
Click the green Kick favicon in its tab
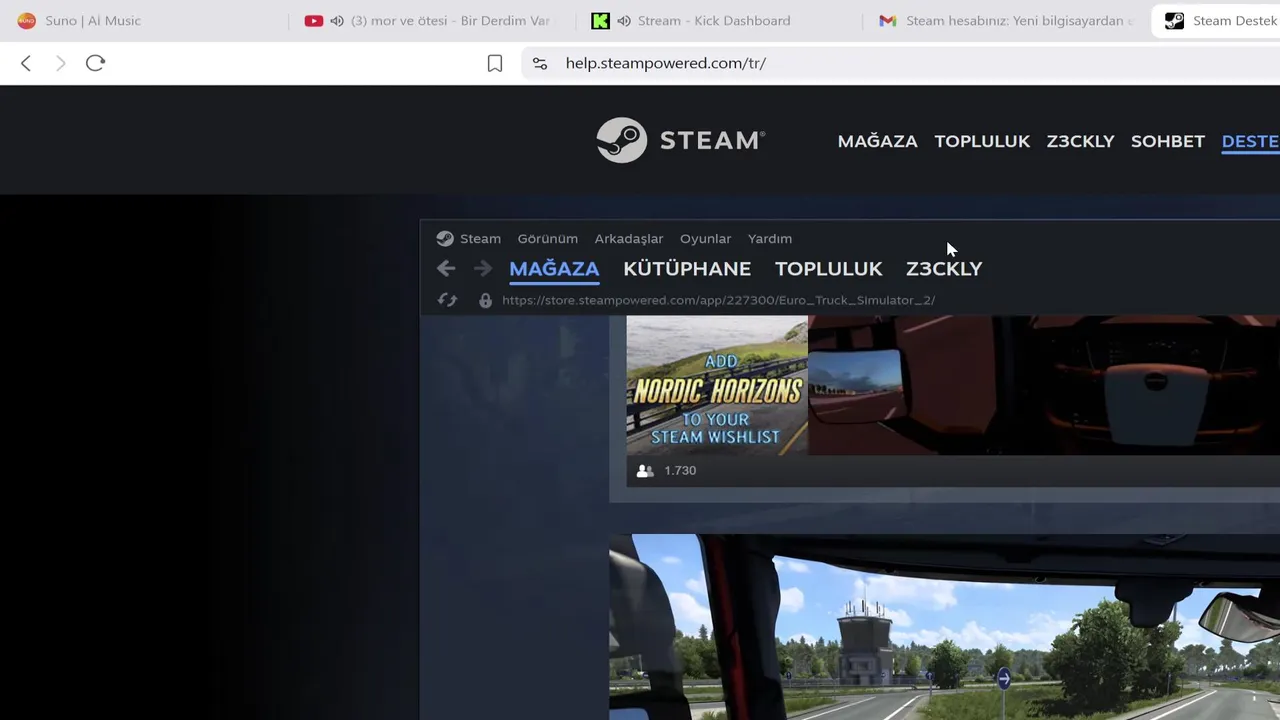(600, 20)
